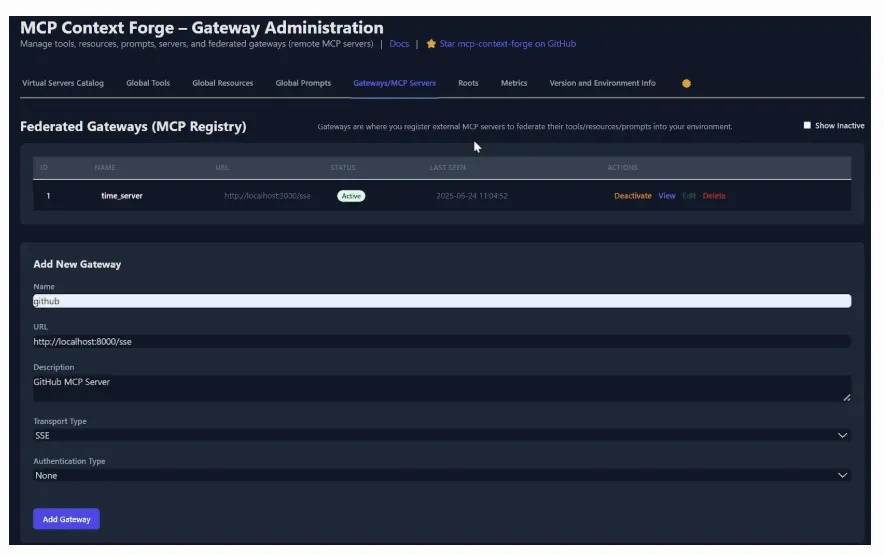Deactivate the time_server gateway

633,196
